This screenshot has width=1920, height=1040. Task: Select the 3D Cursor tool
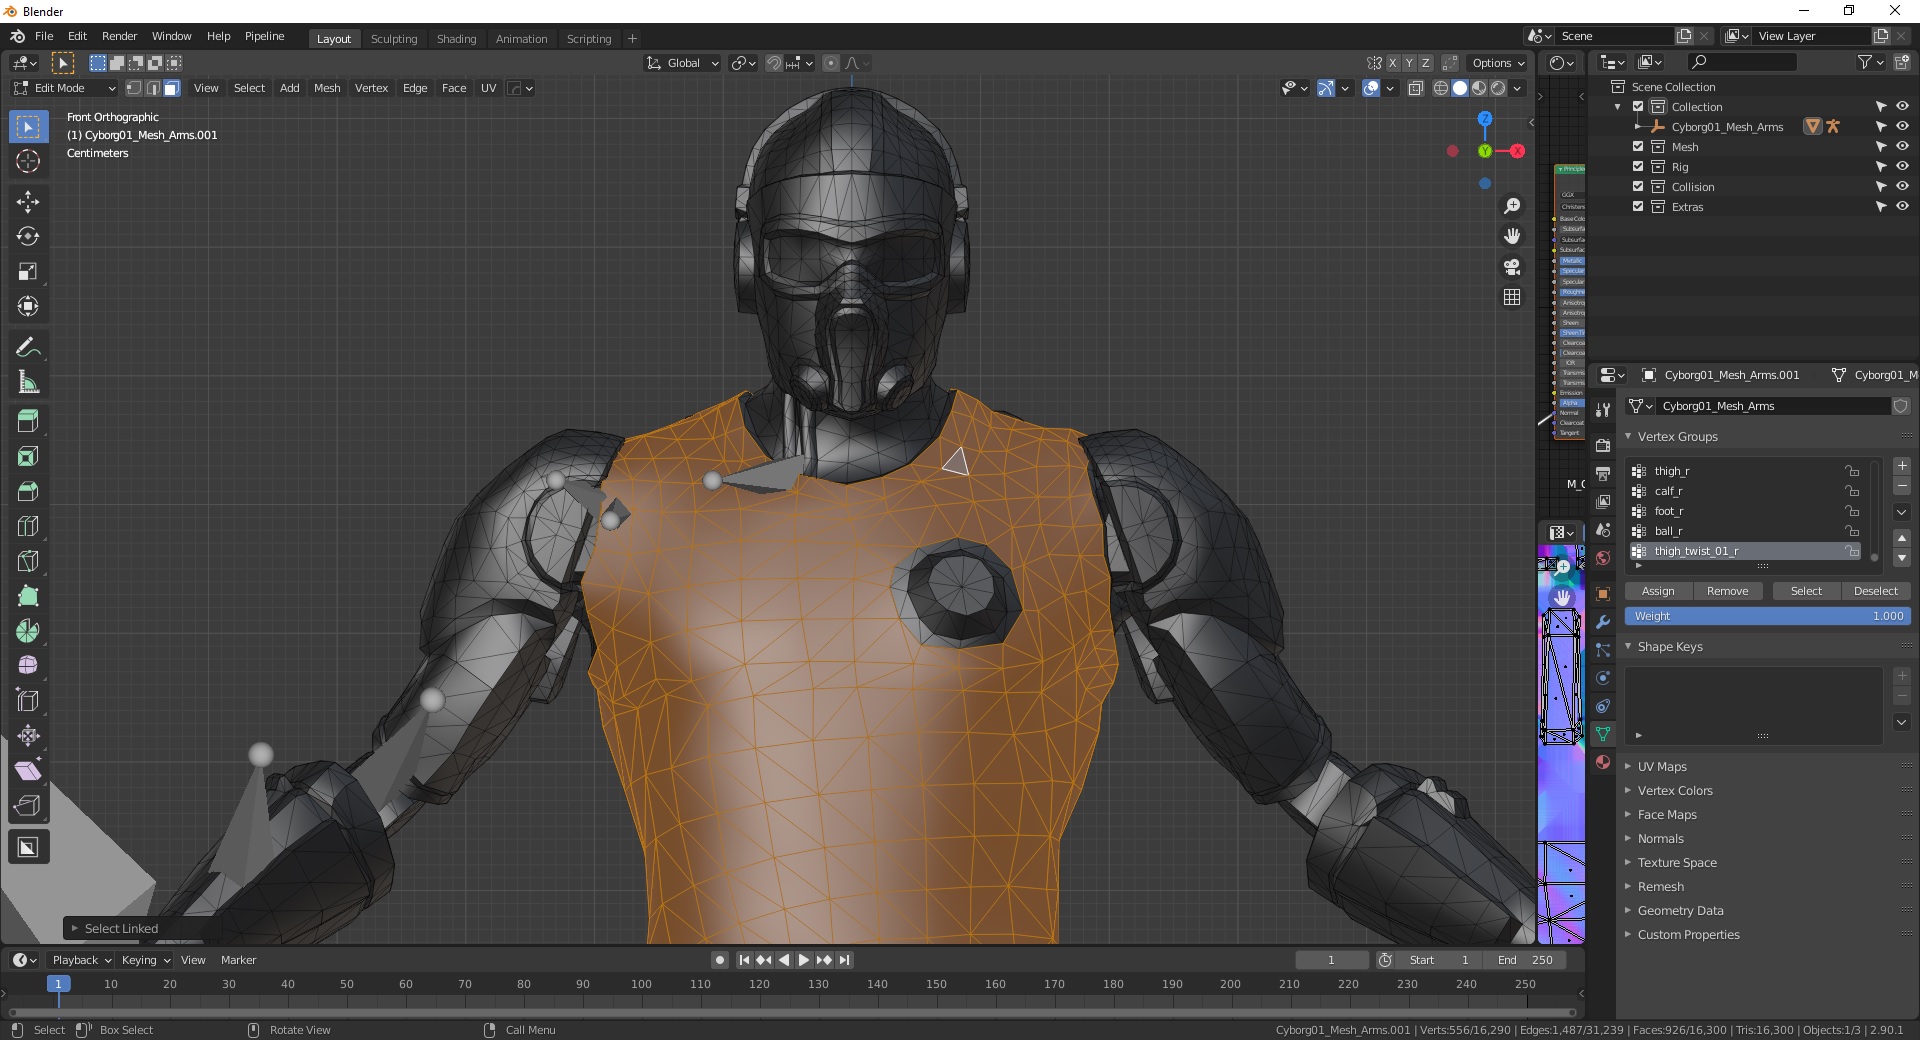coord(28,161)
